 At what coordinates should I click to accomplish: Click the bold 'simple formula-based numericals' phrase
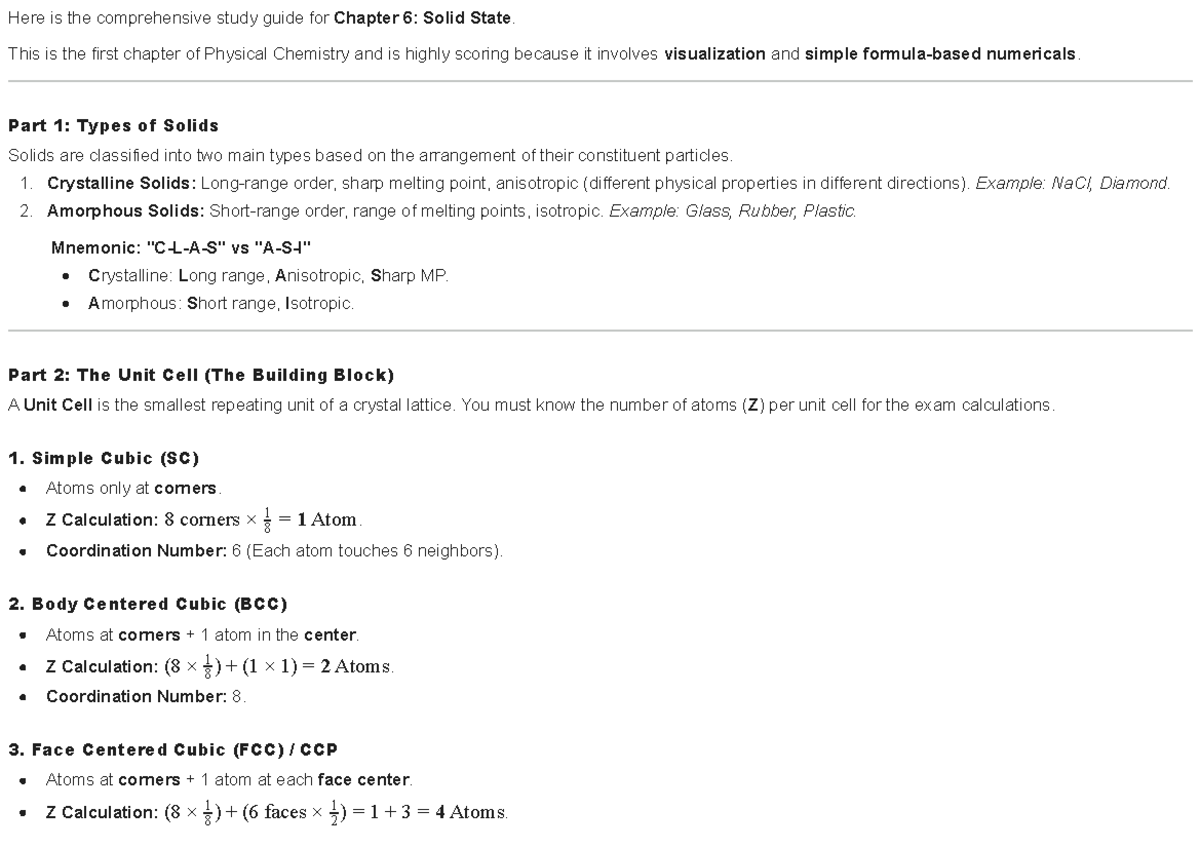pos(940,54)
